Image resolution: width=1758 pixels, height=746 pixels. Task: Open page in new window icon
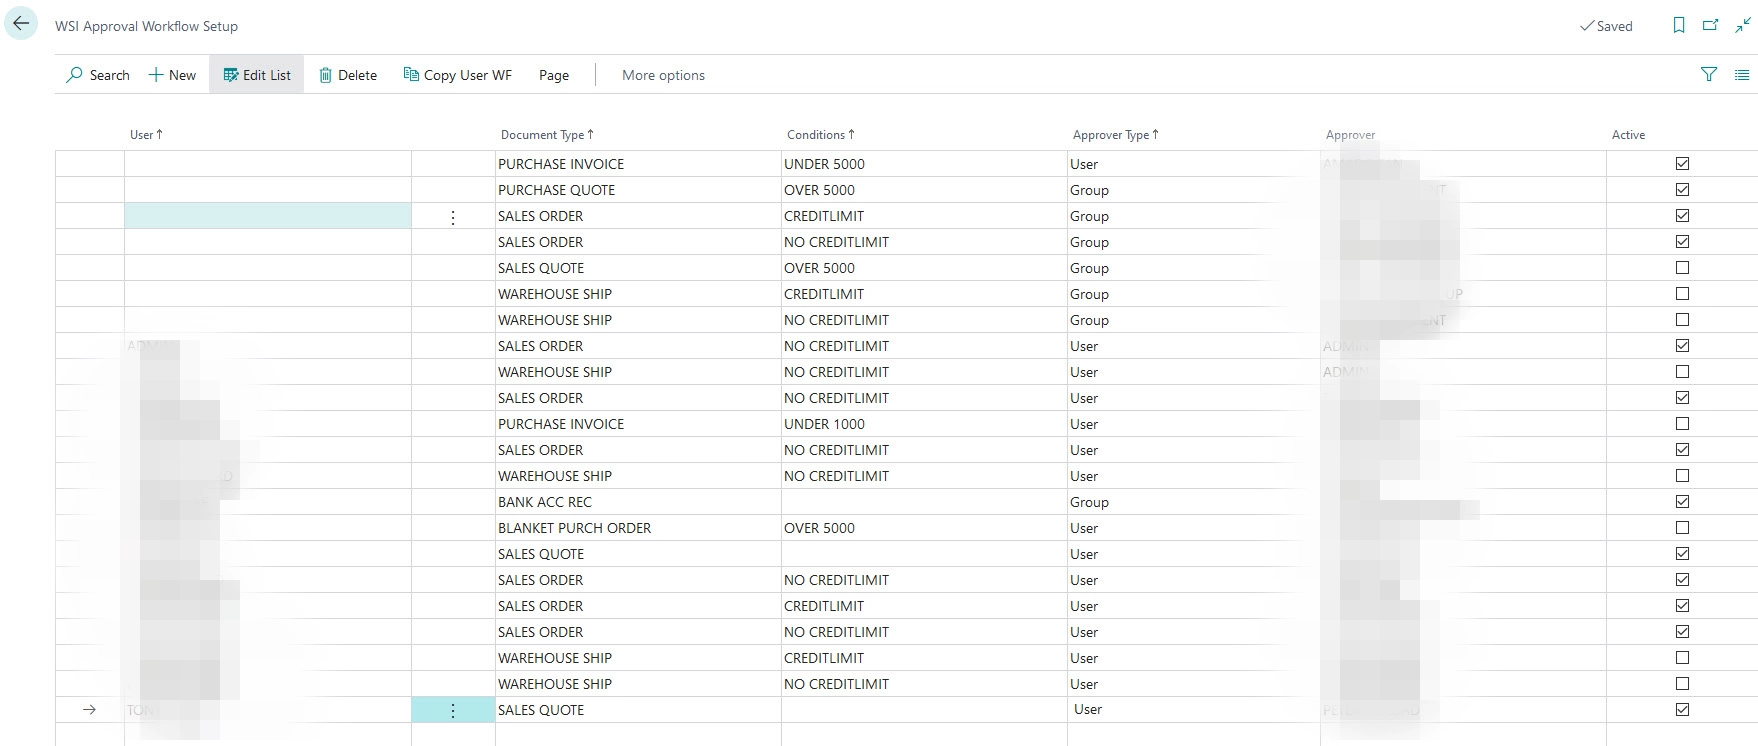(x=1711, y=26)
